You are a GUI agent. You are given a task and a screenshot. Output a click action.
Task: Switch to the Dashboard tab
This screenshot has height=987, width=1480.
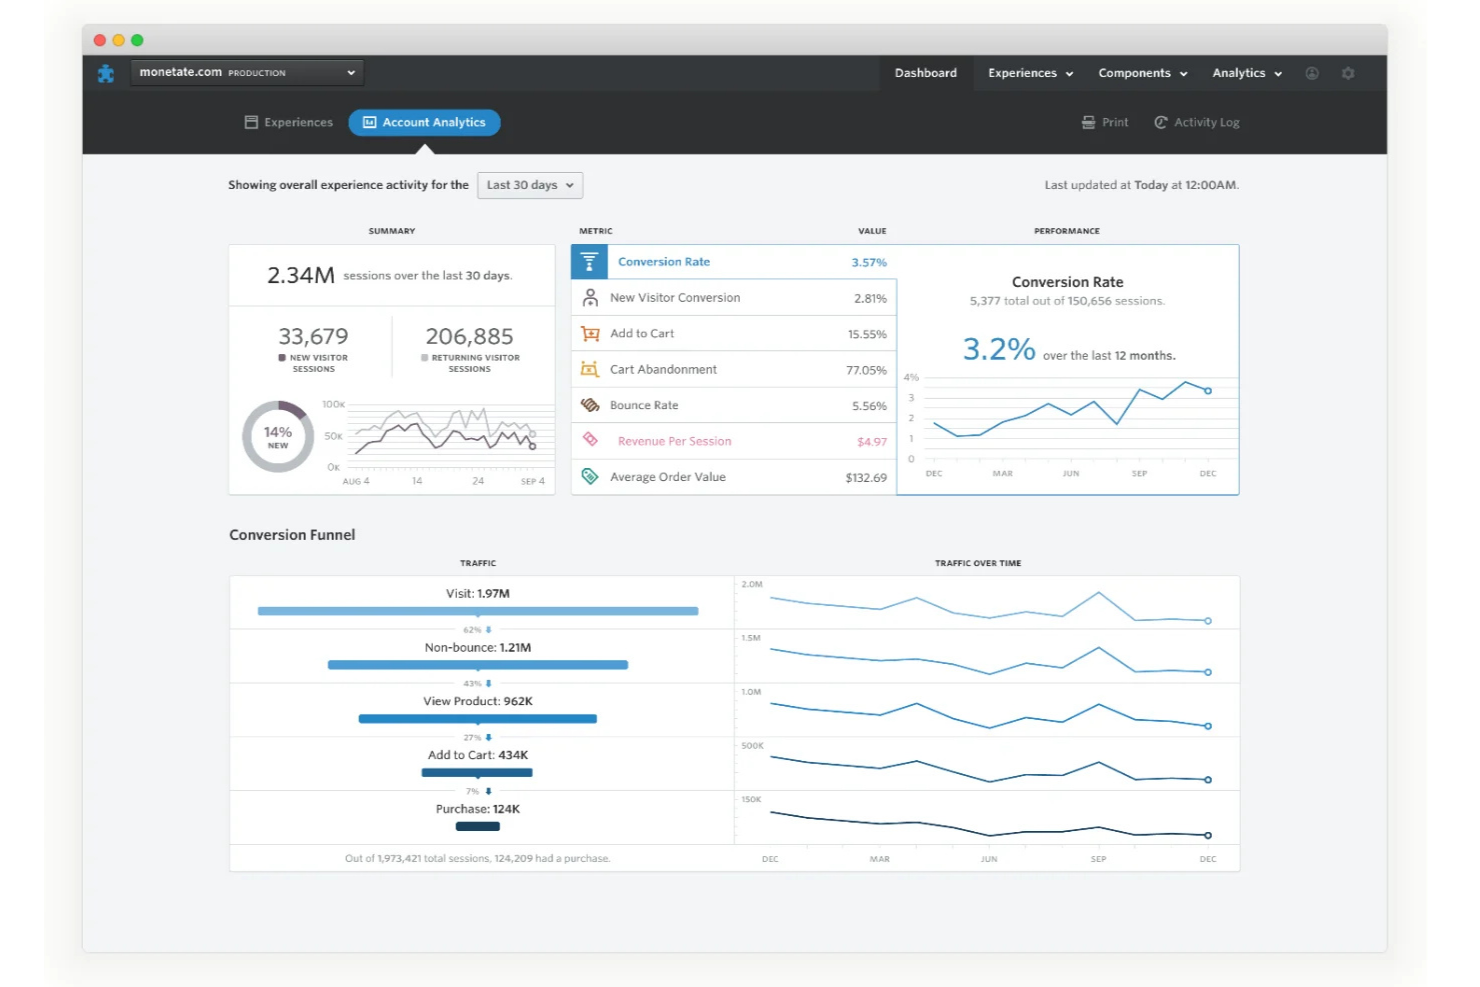pos(925,72)
